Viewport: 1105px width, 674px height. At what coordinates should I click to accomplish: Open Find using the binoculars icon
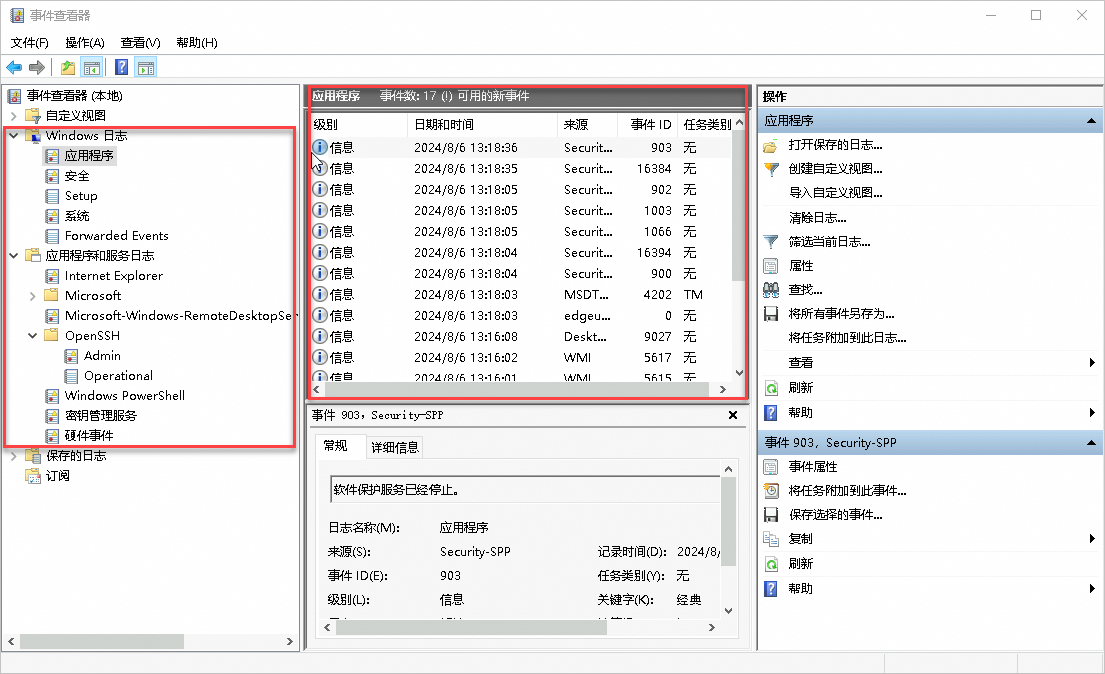[x=770, y=290]
